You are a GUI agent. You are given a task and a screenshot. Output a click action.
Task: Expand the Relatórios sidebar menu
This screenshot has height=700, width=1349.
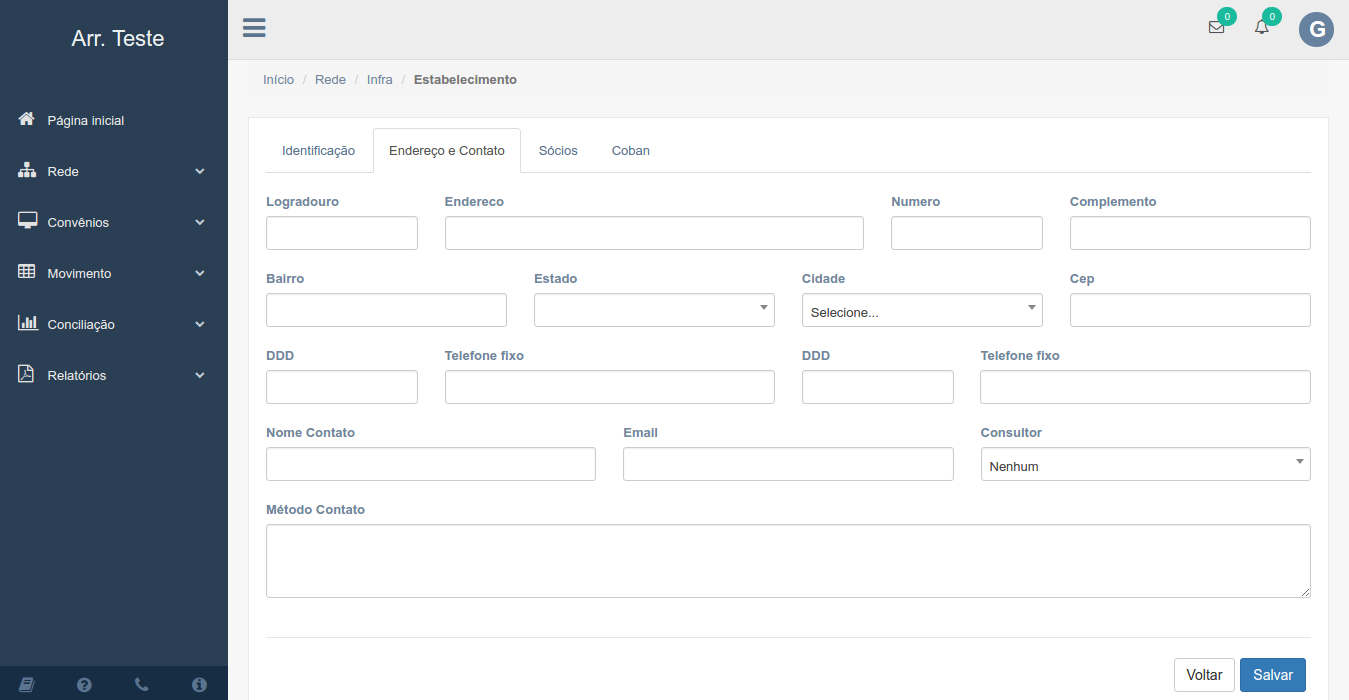[x=113, y=375]
